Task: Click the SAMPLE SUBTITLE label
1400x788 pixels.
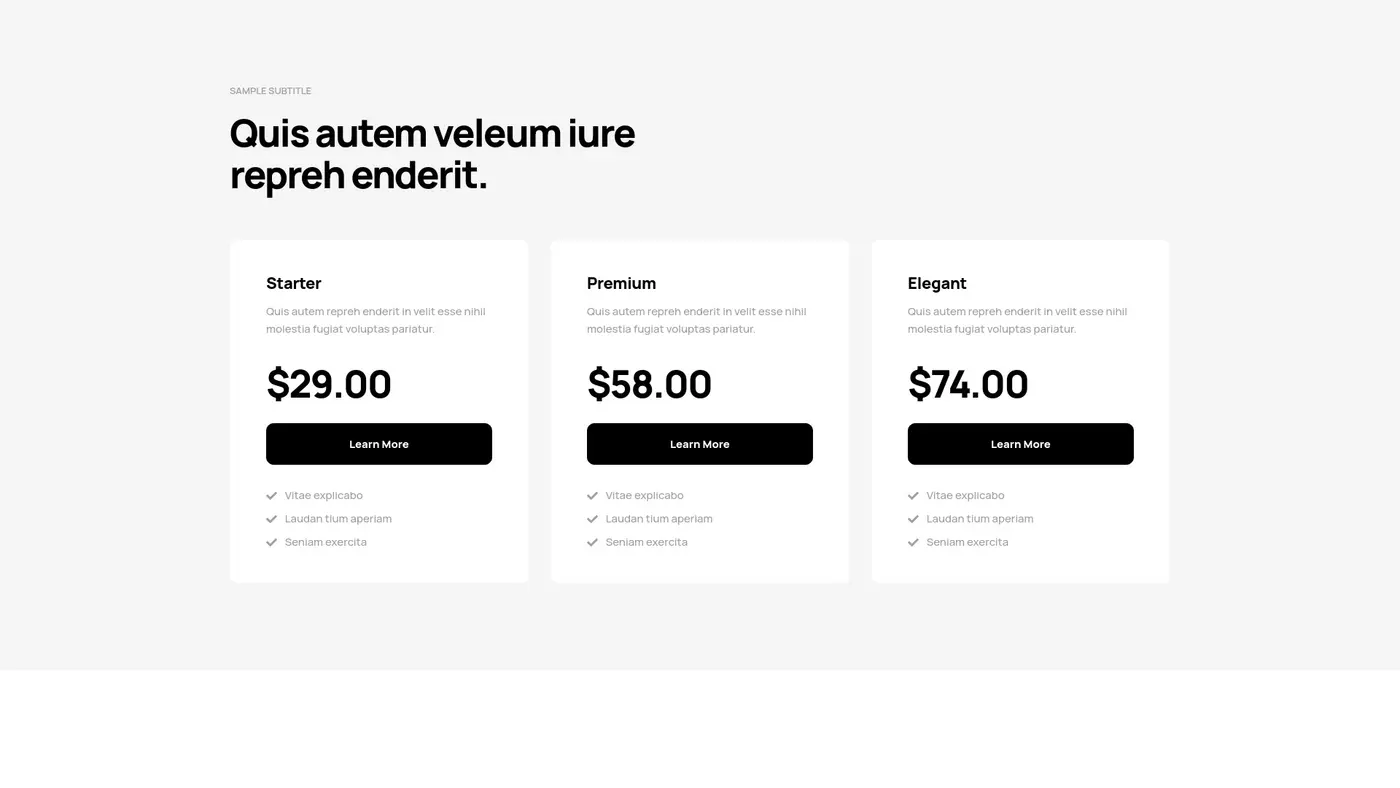Action: pyautogui.click(x=270, y=90)
